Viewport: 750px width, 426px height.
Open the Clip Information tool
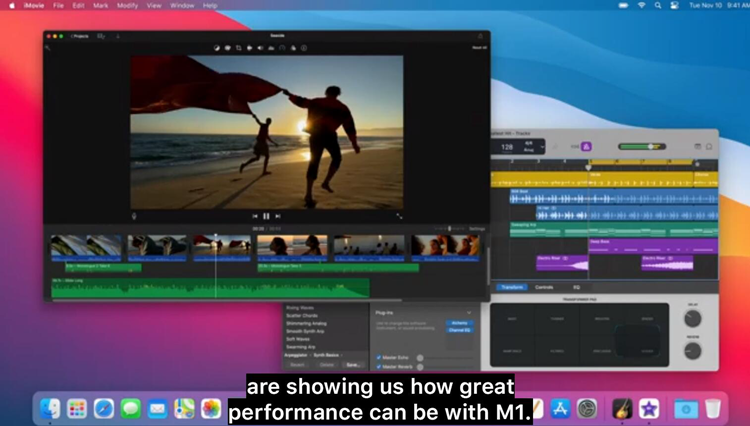click(x=304, y=48)
